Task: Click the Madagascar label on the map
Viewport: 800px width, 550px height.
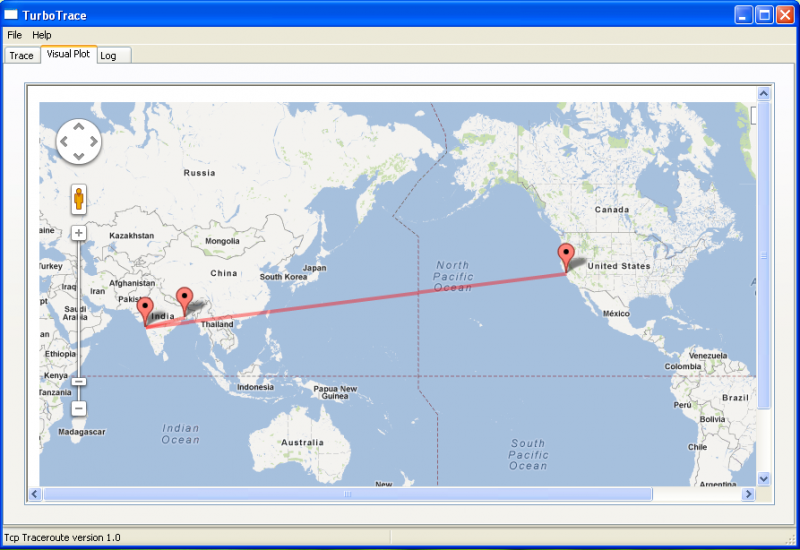Action: point(82,432)
